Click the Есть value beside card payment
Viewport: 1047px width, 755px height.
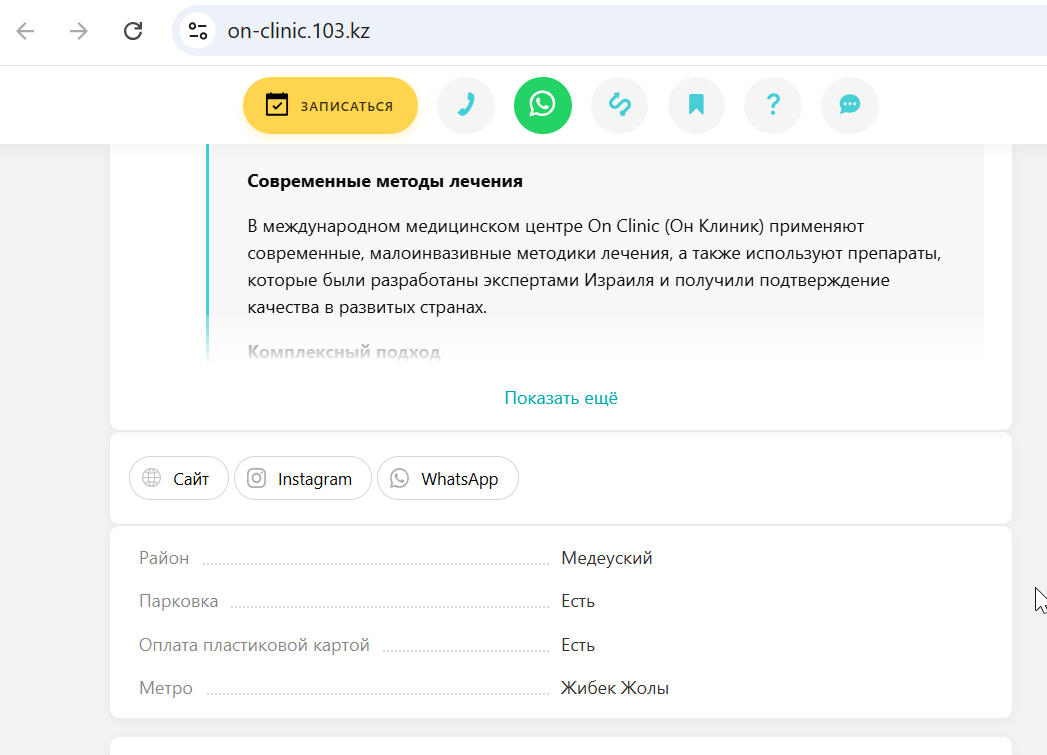(578, 645)
